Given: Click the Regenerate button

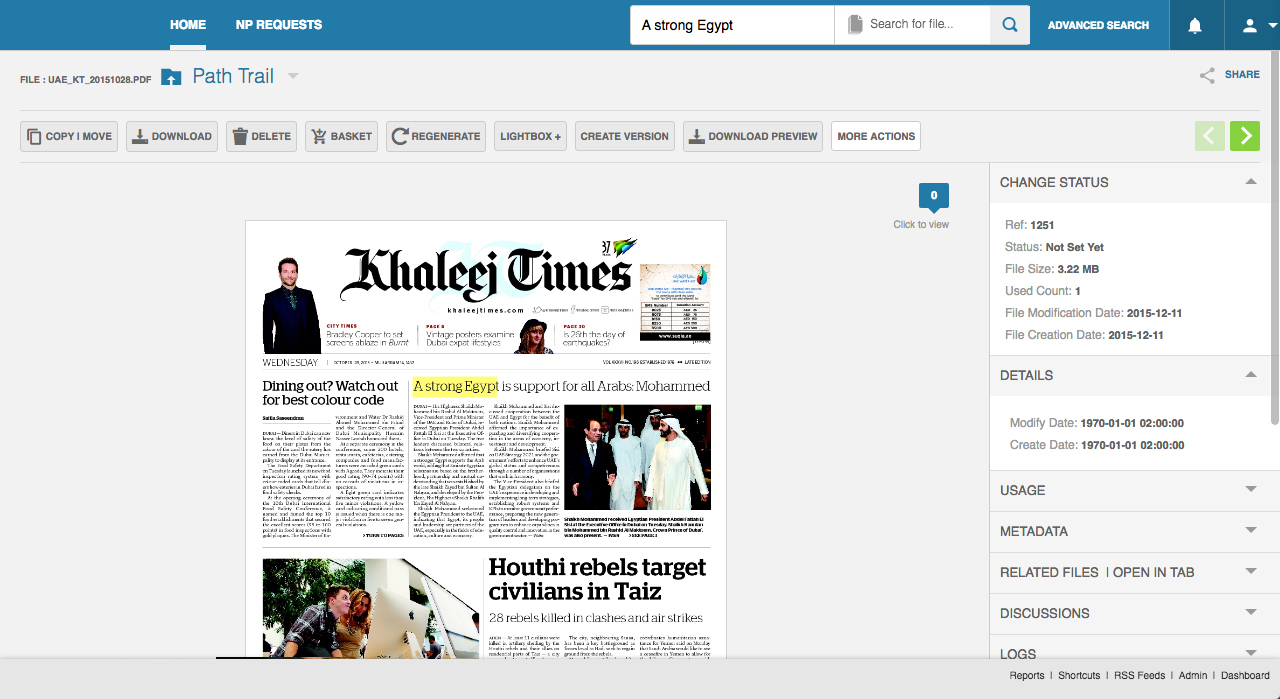Looking at the screenshot, I should (436, 136).
